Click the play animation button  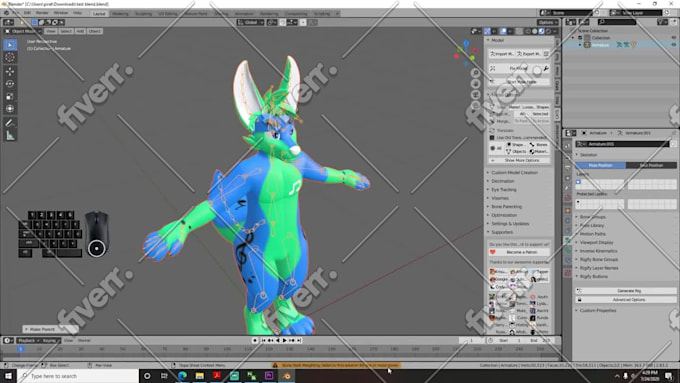(285, 340)
